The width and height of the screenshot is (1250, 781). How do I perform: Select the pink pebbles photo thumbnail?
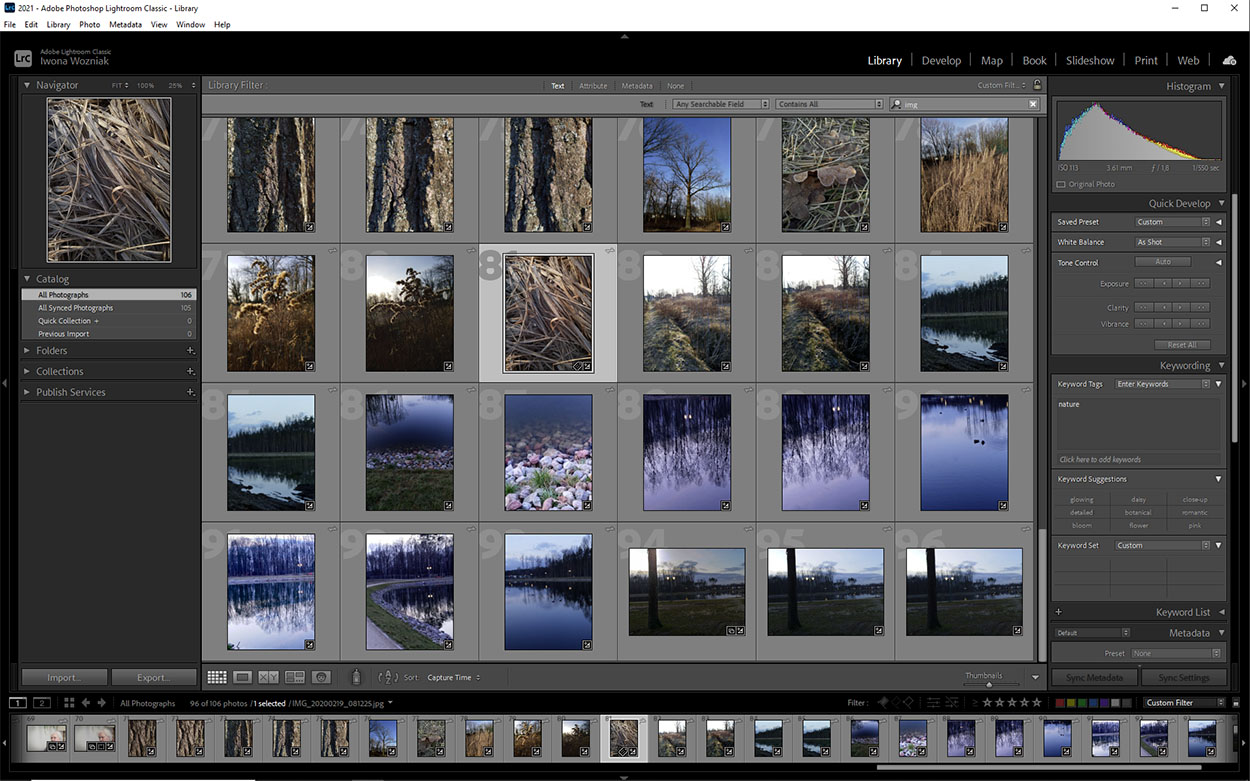click(x=548, y=452)
